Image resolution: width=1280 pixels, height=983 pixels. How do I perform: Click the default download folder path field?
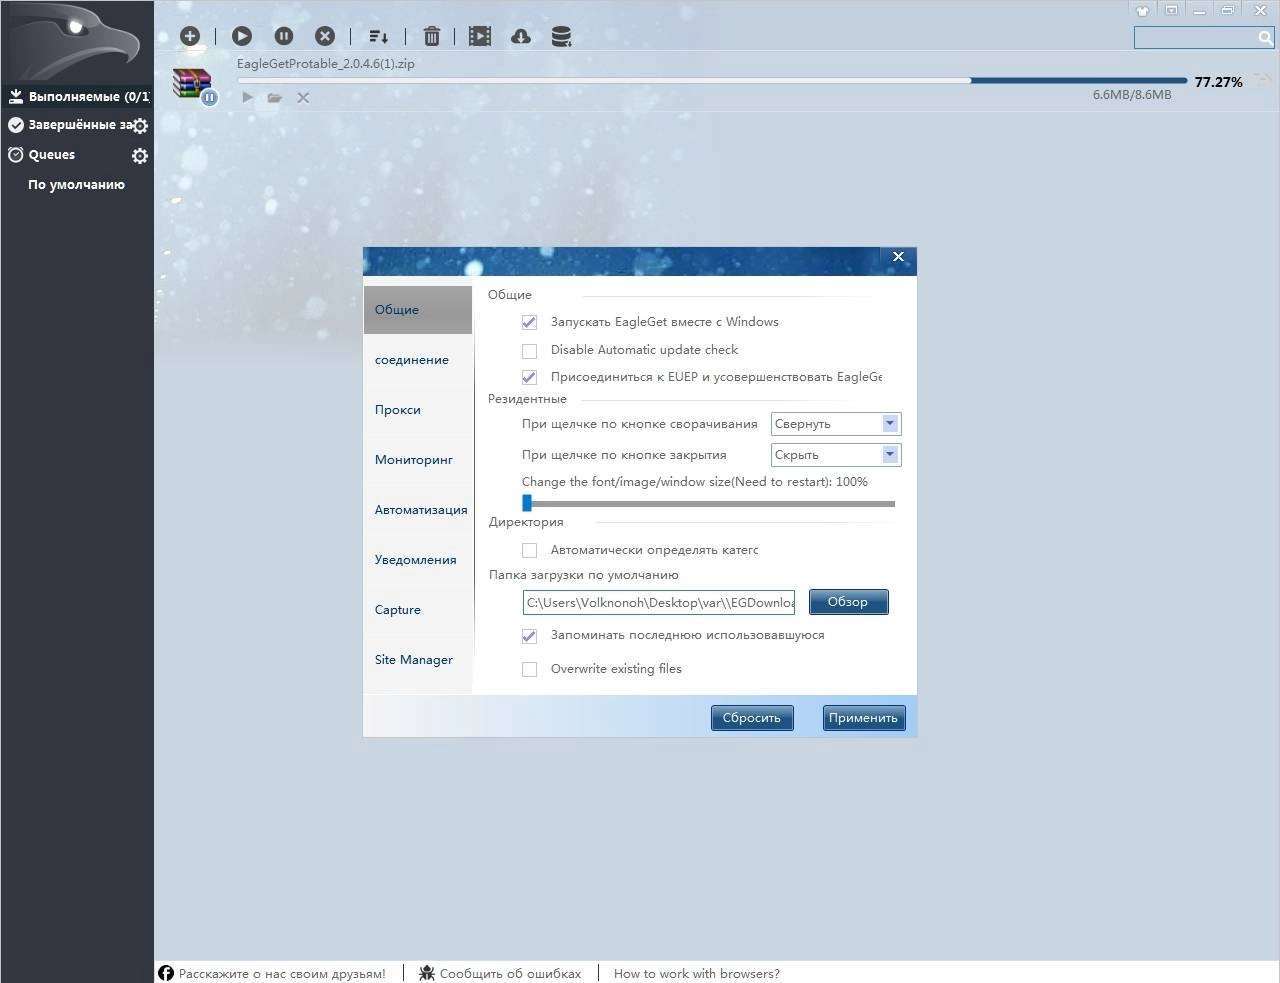tap(659, 602)
